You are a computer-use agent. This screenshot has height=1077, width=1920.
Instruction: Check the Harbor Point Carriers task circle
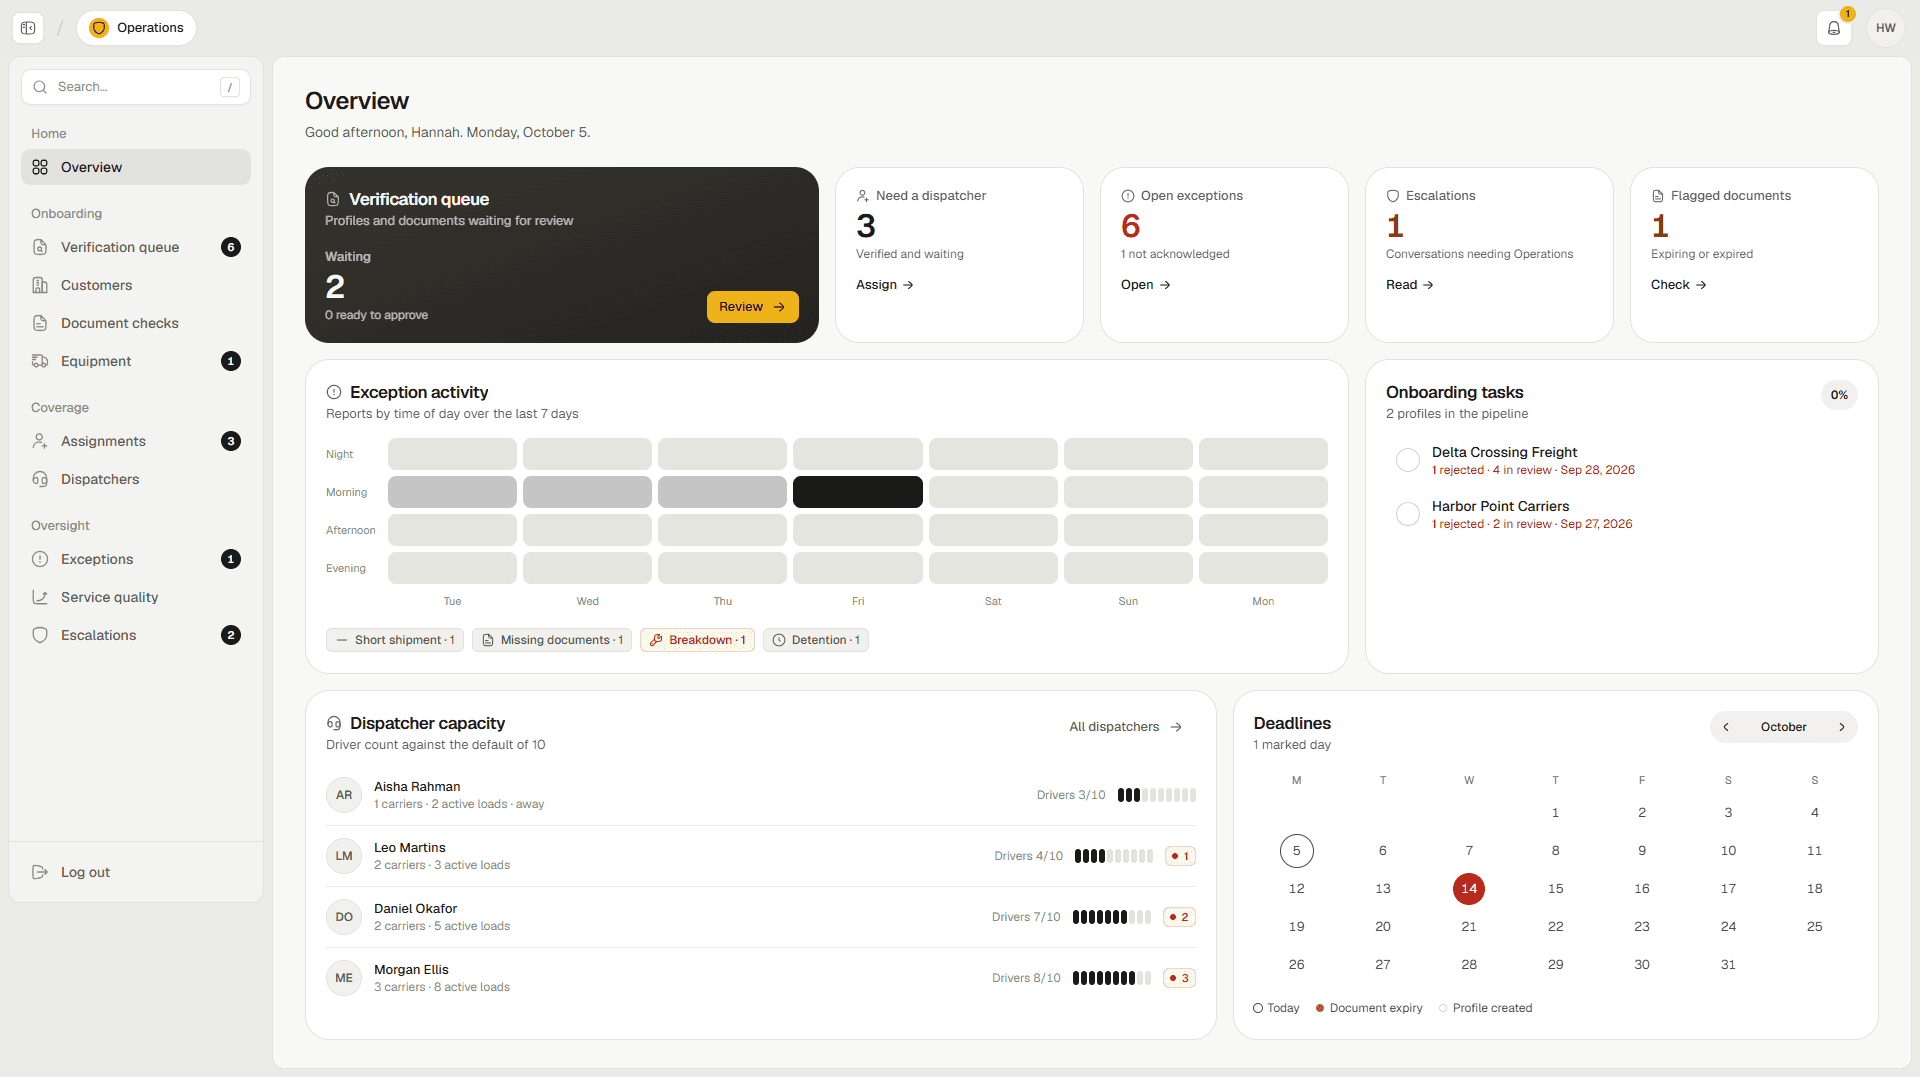(x=1408, y=514)
